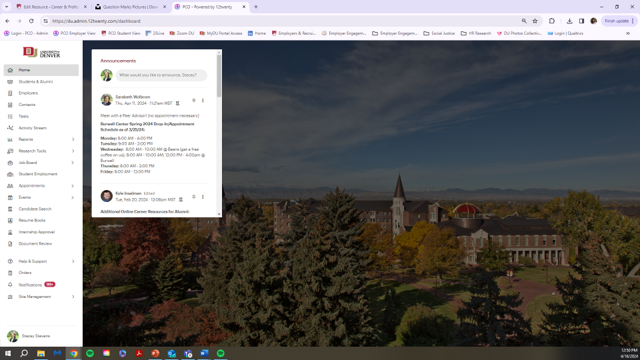Click the Student Employment icon

pos(10,174)
